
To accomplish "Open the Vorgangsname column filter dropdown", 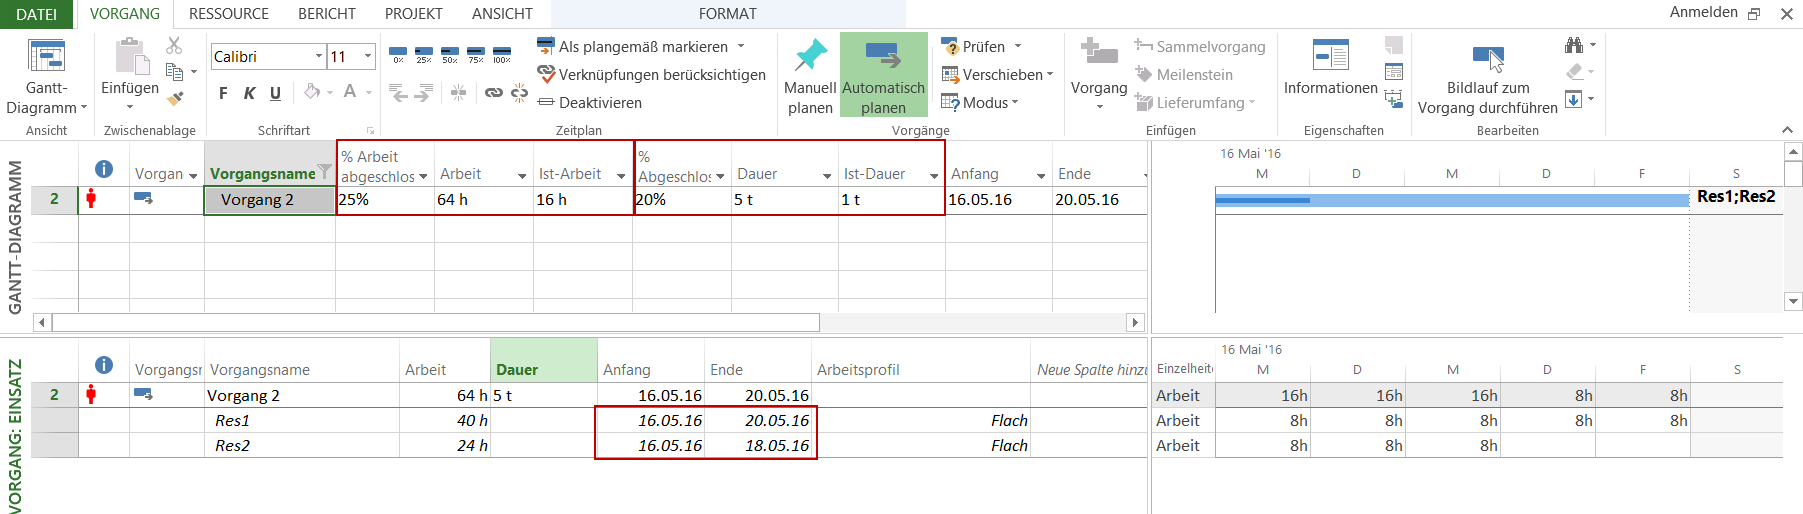I will pyautogui.click(x=324, y=172).
